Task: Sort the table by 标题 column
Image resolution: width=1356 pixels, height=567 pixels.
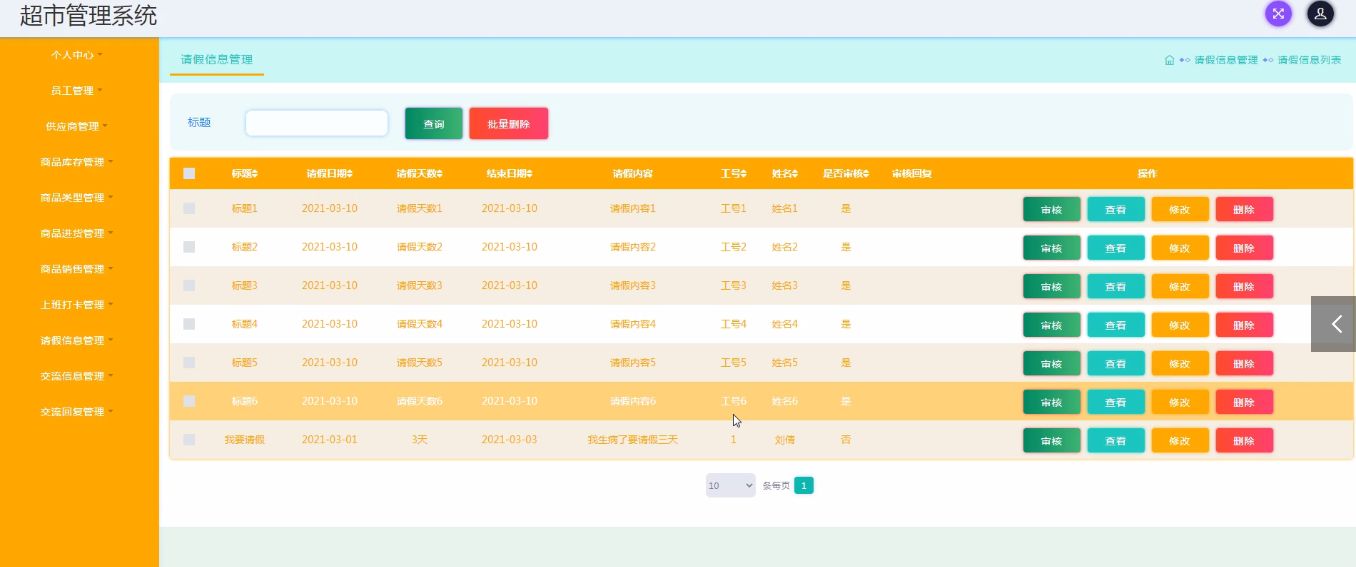Action: pyautogui.click(x=245, y=174)
